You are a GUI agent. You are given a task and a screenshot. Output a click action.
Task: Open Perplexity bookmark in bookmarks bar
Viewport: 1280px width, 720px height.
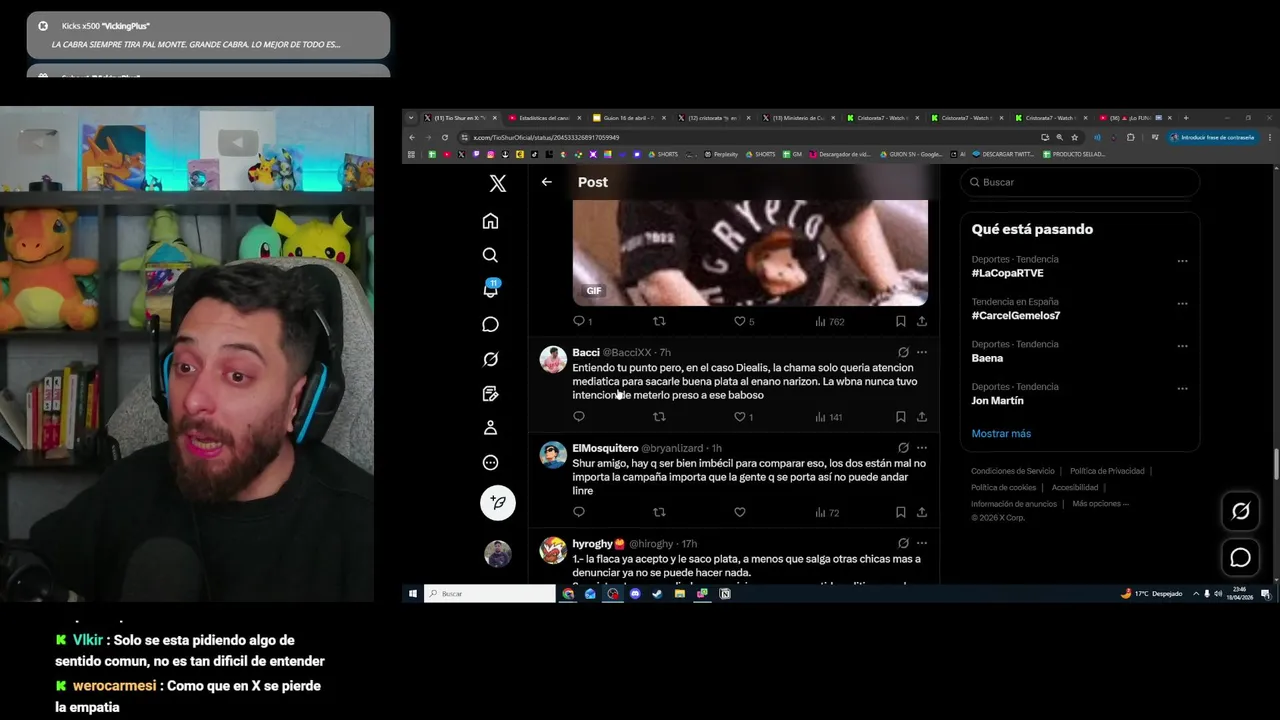point(721,154)
